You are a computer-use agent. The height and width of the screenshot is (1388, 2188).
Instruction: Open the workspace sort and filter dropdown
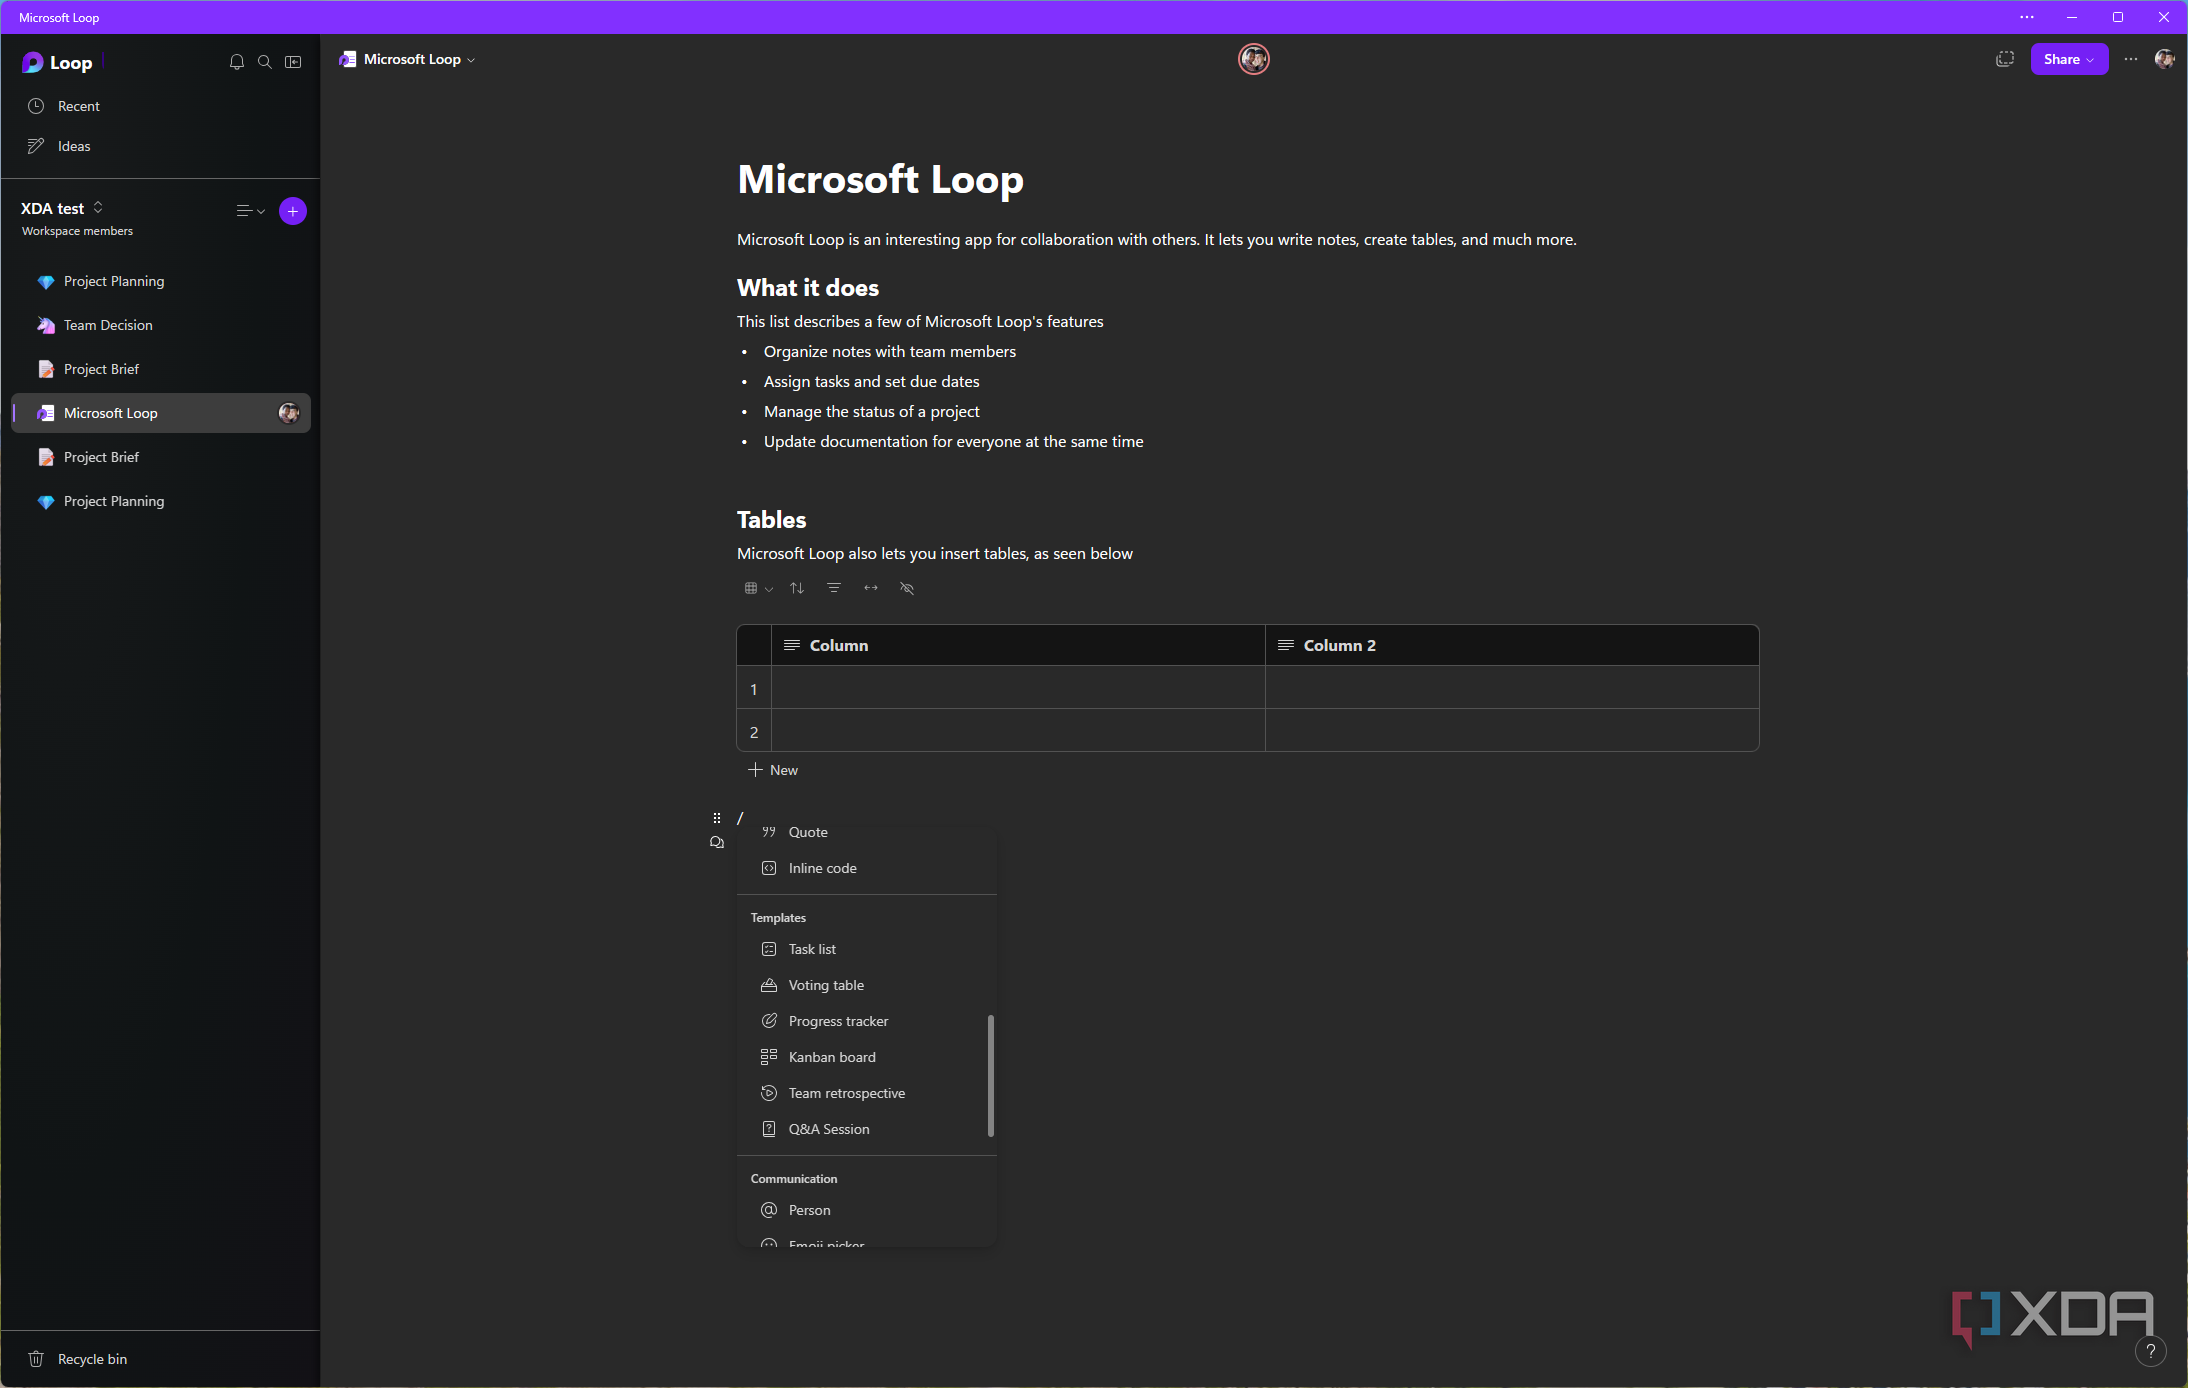pos(250,211)
